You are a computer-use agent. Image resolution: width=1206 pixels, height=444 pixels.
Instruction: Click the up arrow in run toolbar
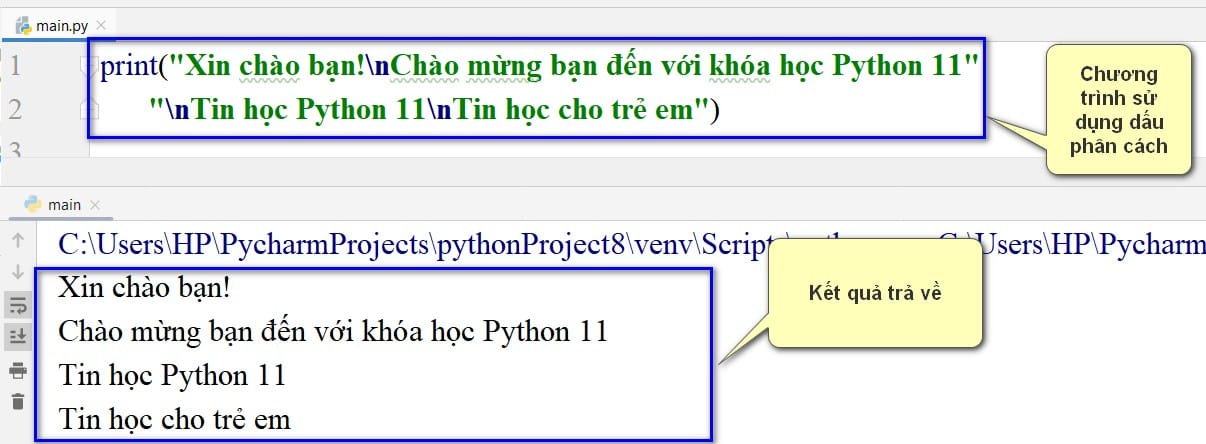[x=17, y=240]
